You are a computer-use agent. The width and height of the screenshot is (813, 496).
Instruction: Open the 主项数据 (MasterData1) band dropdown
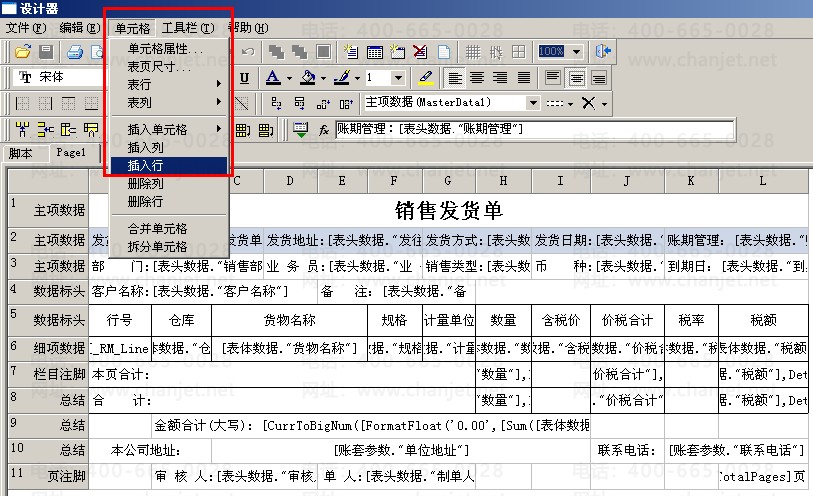click(533, 103)
